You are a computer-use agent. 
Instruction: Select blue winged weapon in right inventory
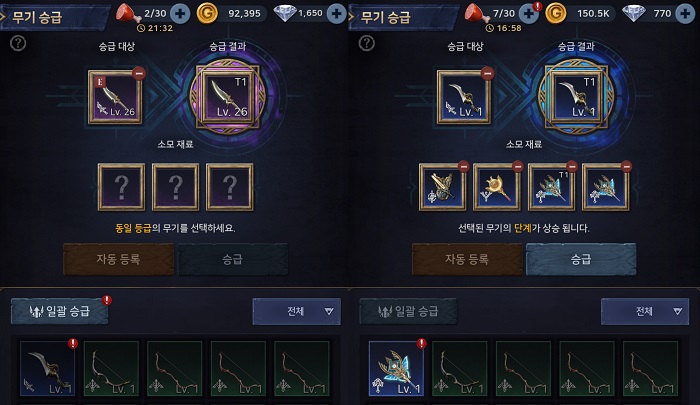pyautogui.click(x=396, y=368)
